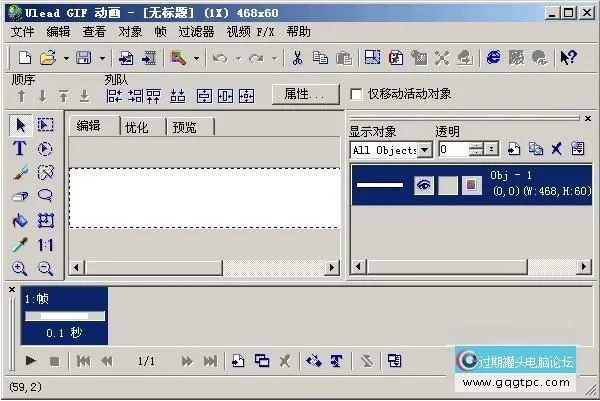Play the animation in the frame panel
600x401 pixels.
(31, 361)
